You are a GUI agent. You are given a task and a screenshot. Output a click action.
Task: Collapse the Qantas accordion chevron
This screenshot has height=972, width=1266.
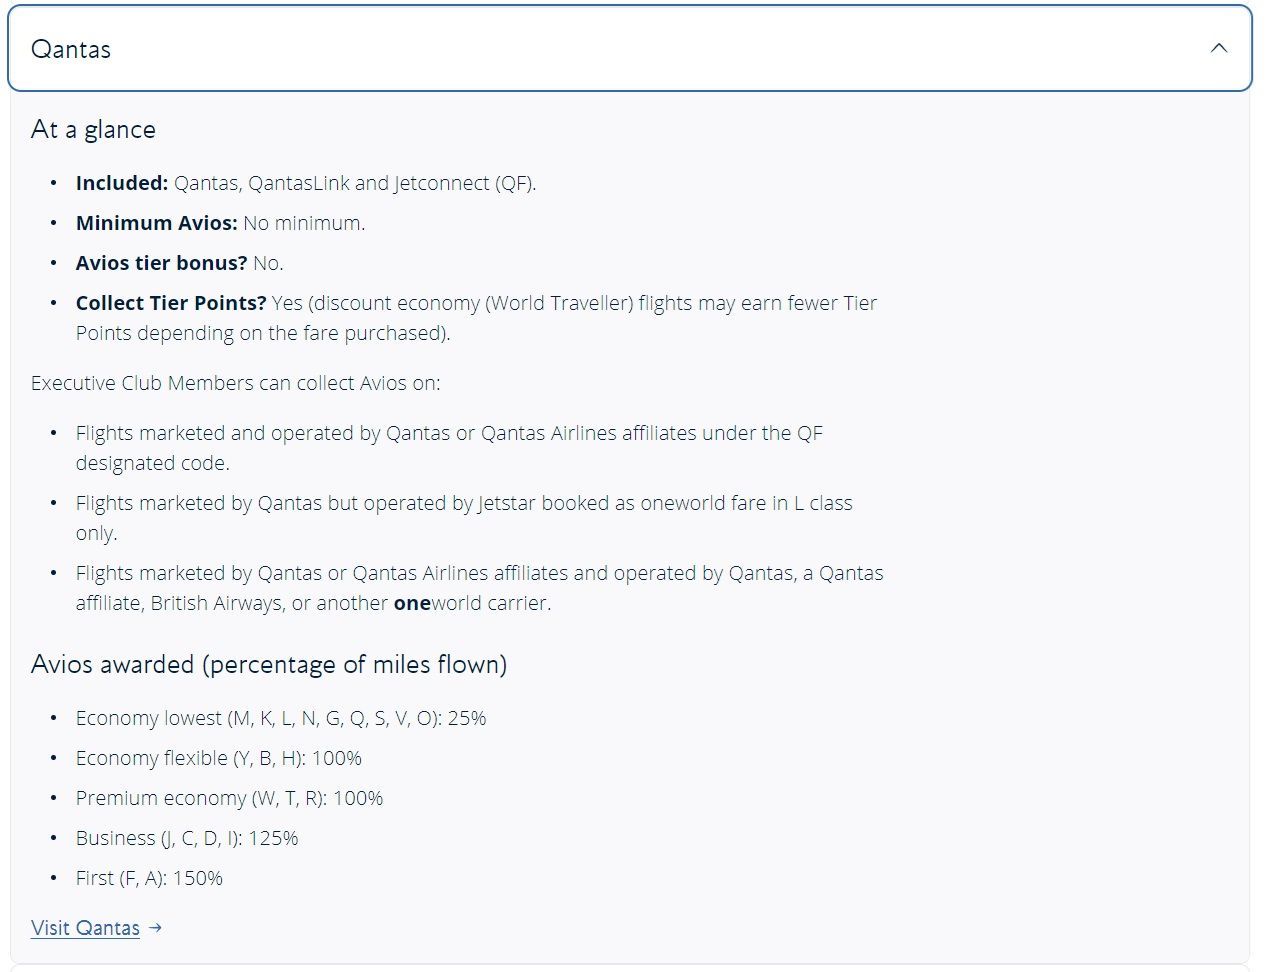click(1218, 48)
